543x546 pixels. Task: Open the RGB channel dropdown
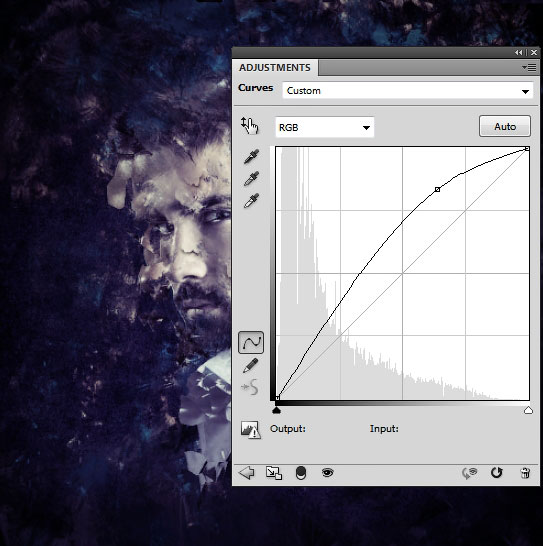325,127
